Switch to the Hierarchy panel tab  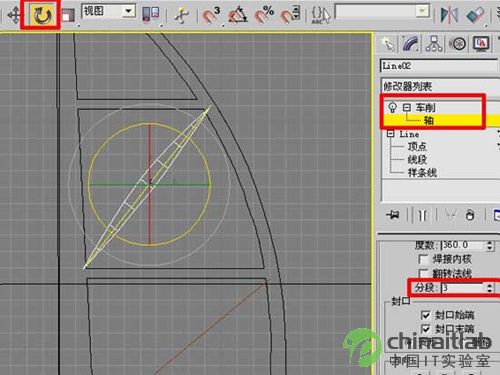coord(434,44)
